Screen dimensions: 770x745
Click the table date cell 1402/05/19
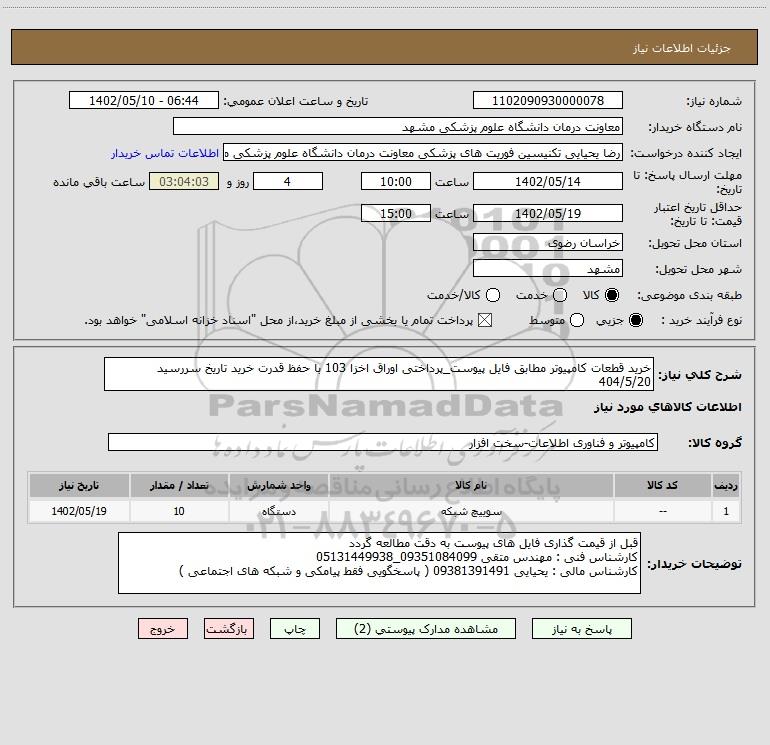tap(79, 511)
